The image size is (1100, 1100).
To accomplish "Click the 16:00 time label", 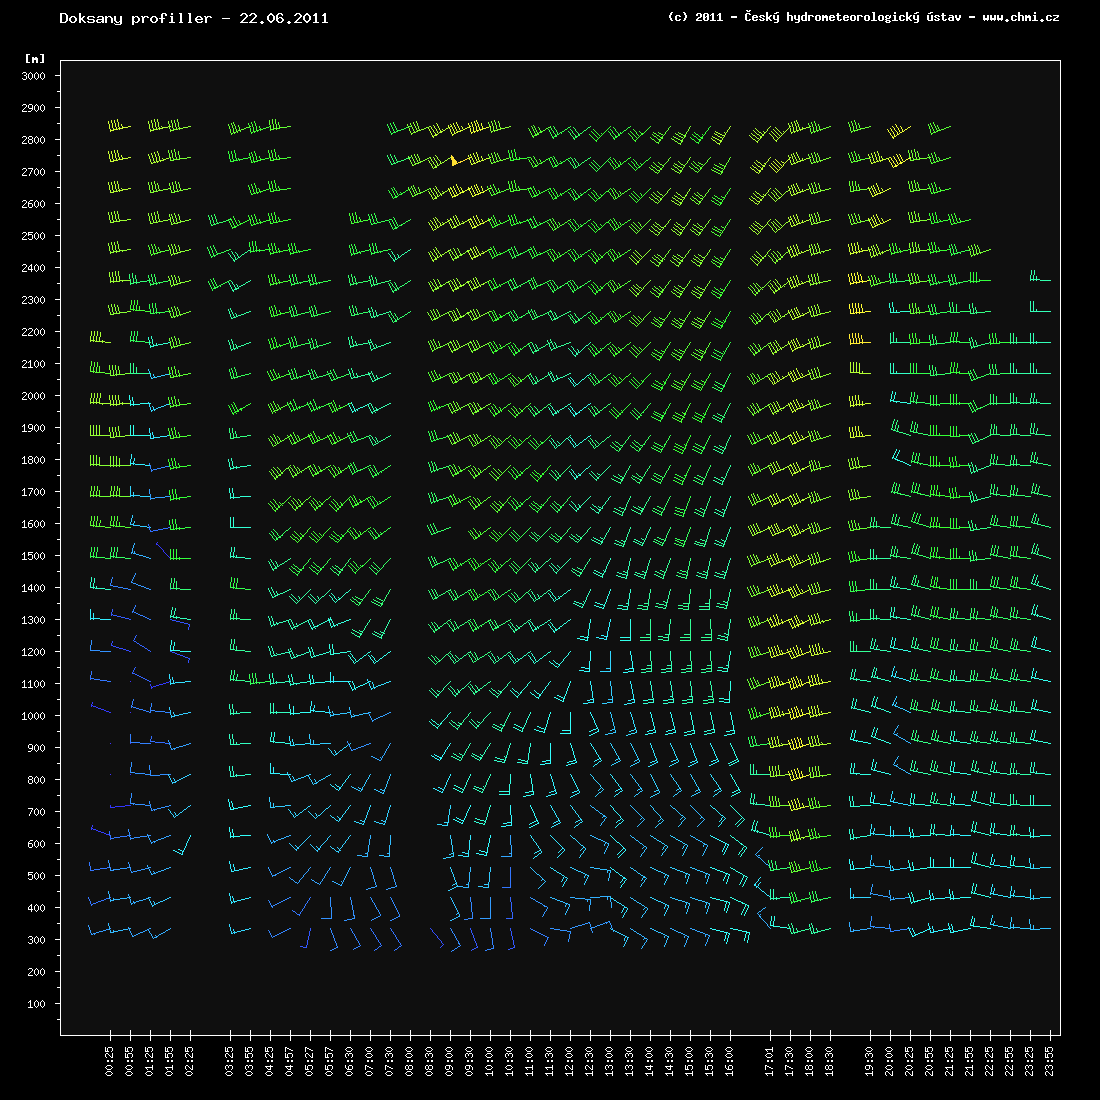I will [730, 1061].
